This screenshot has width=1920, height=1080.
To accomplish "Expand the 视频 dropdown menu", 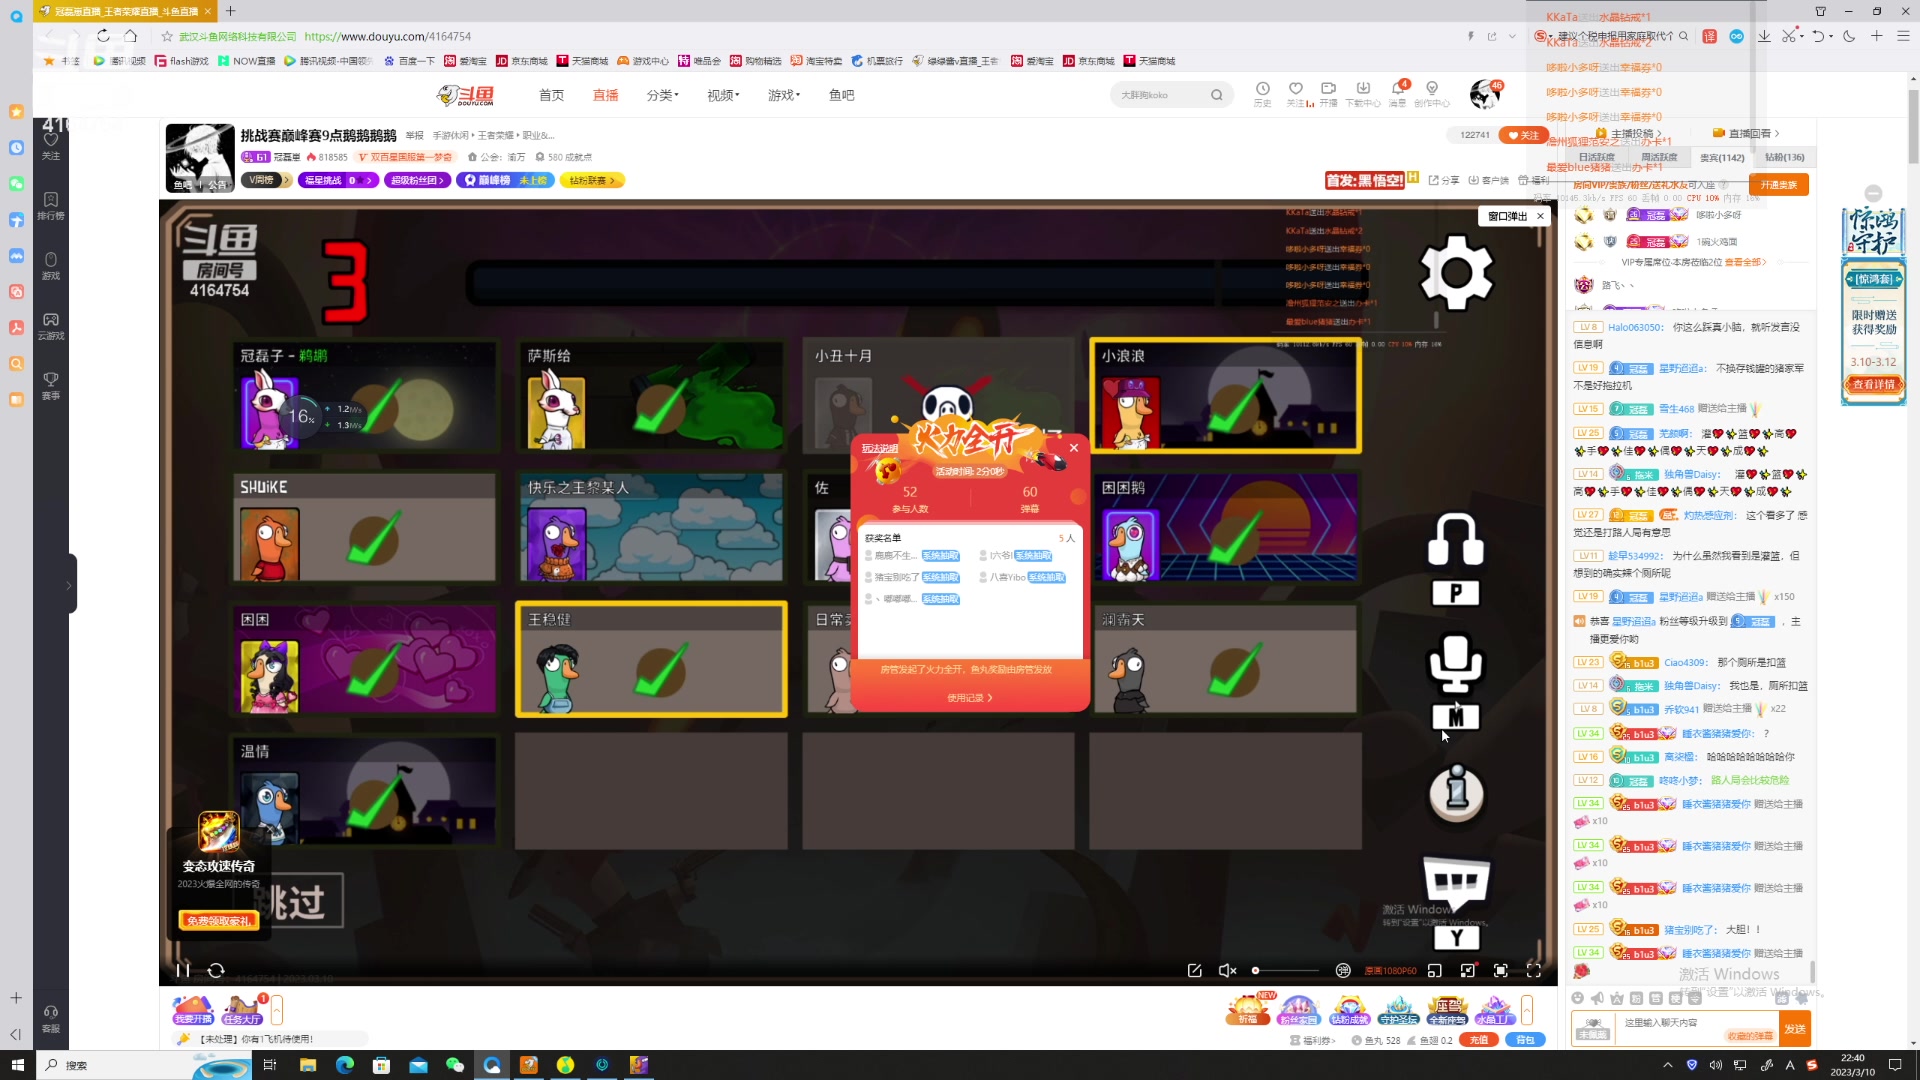I will click(723, 95).
